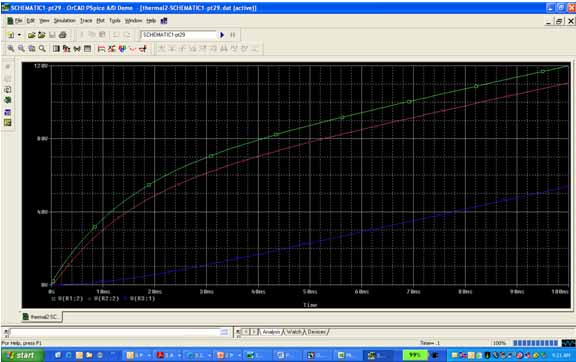Click the Zoom Out magnifier icon
The width and height of the screenshot is (576, 362).
(21, 49)
